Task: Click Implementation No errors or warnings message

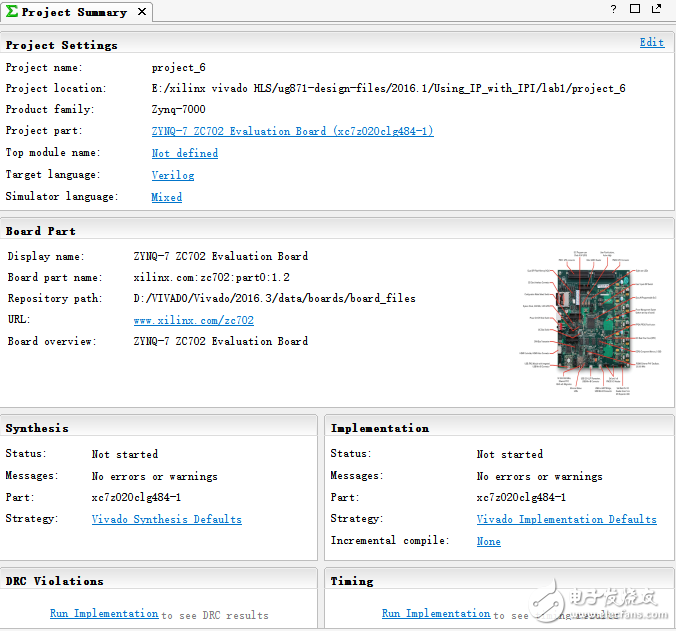Action: point(539,476)
